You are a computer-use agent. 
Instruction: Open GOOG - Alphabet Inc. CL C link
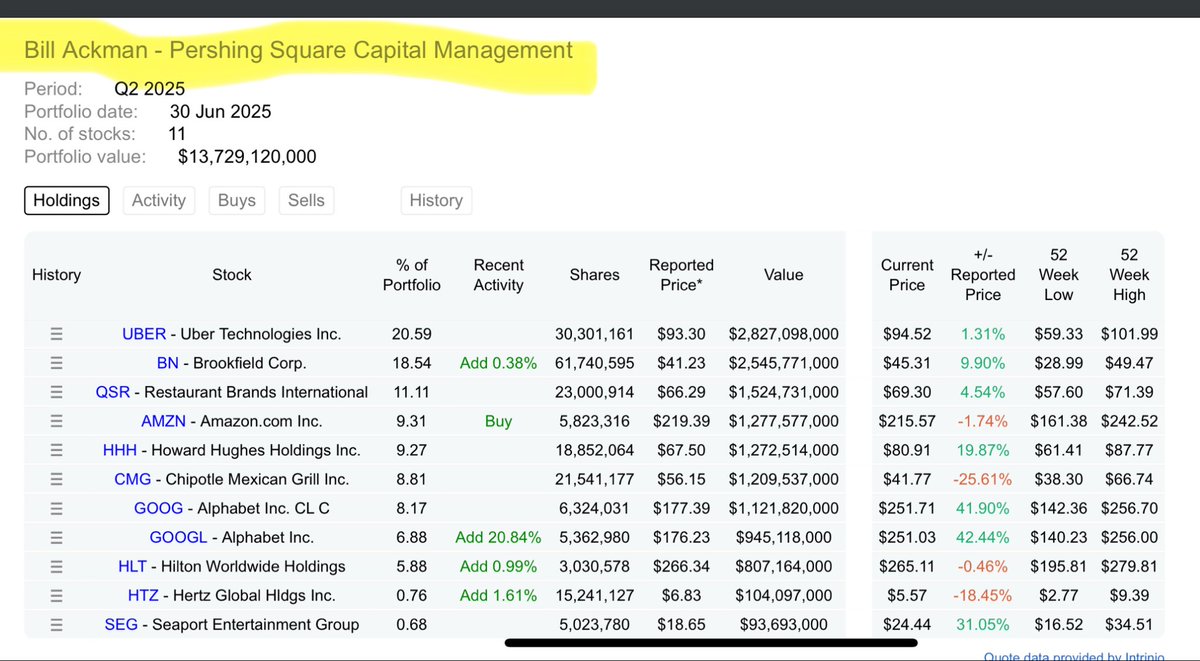click(232, 508)
